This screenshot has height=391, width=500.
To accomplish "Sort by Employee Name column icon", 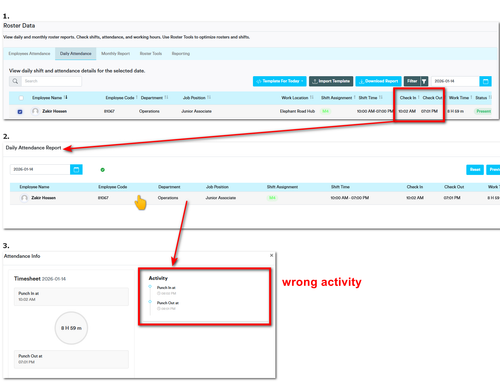I will pyautogui.click(x=66, y=97).
